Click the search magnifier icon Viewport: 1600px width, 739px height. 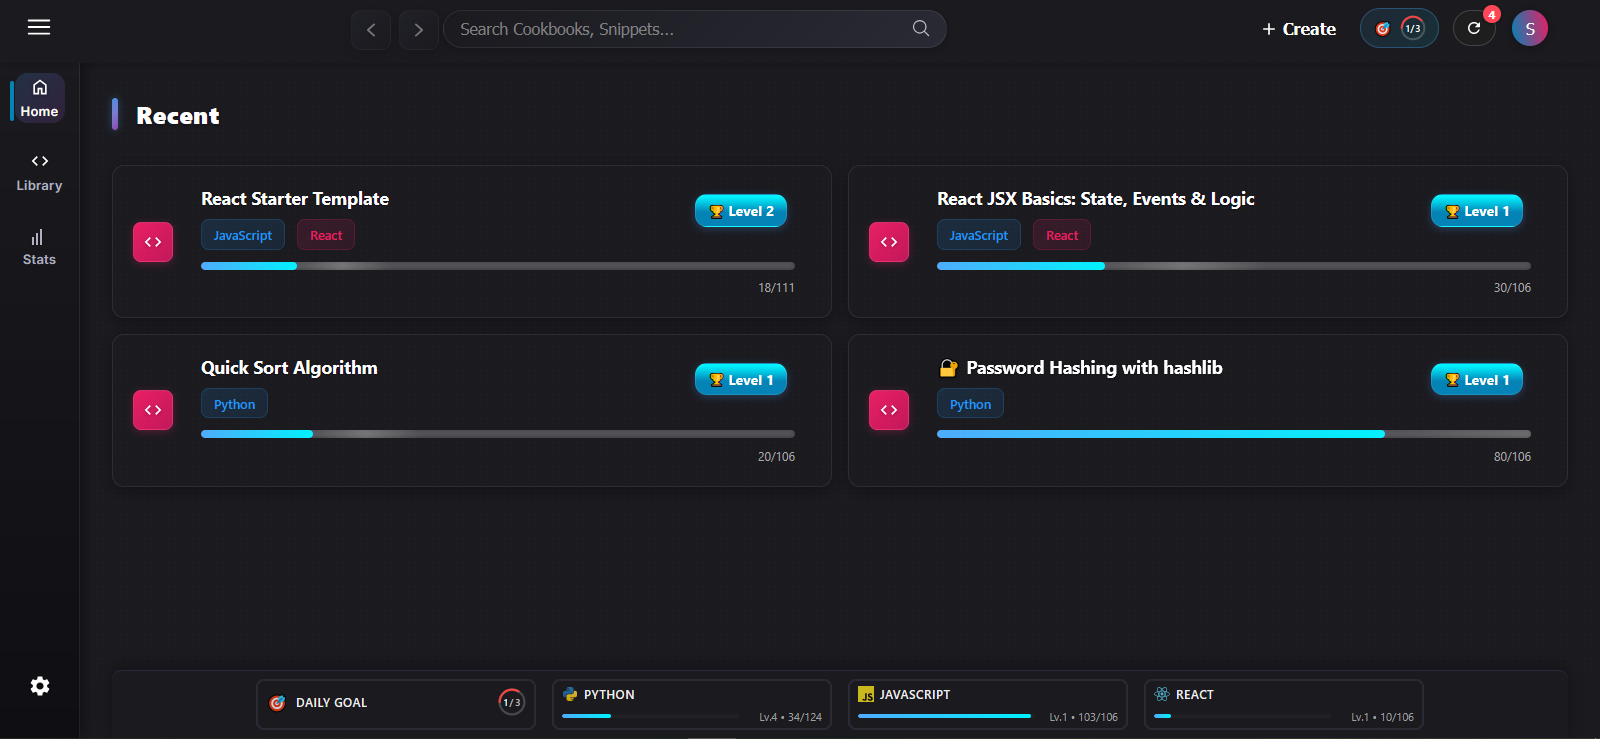(x=921, y=29)
